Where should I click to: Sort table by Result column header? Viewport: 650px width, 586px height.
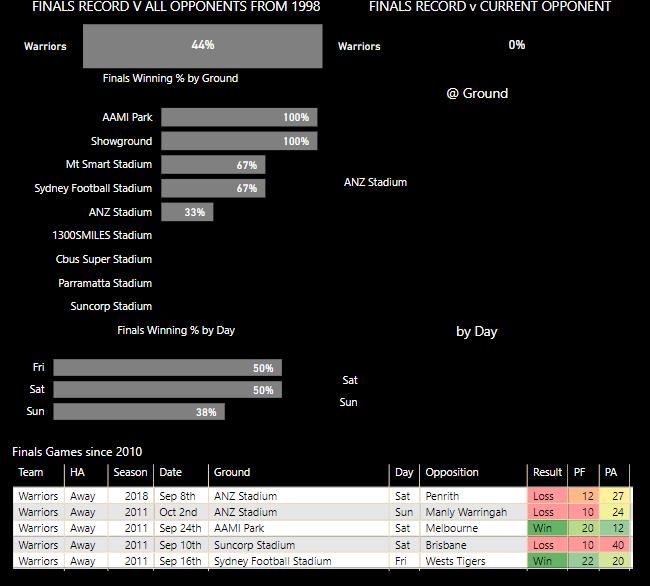coord(547,472)
